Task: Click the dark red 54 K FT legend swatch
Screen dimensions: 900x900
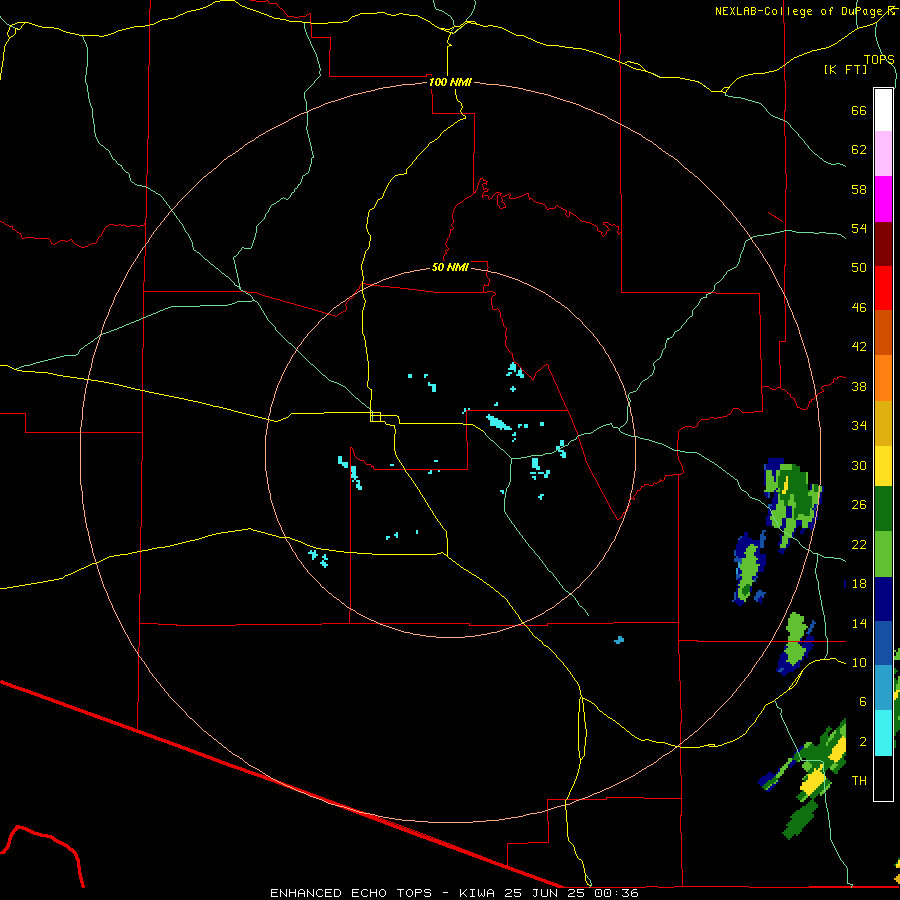Action: tap(883, 243)
